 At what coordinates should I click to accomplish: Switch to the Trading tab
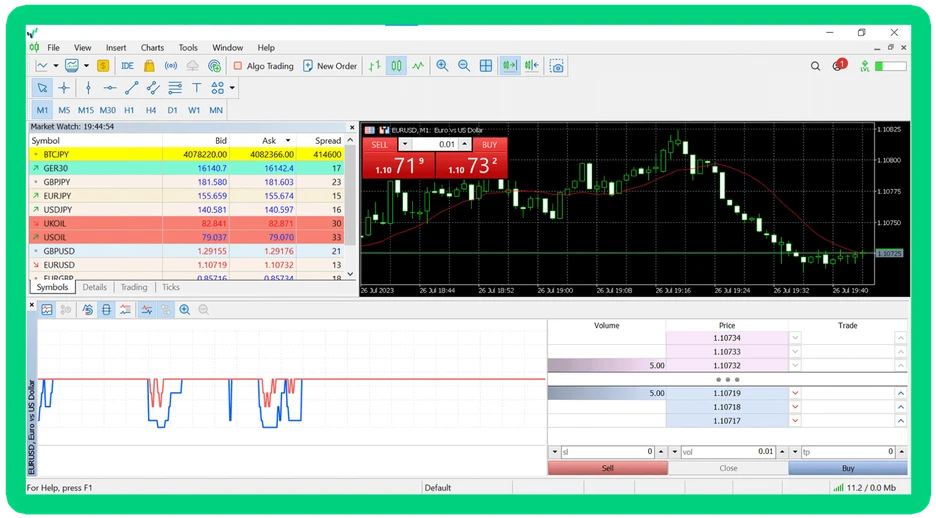pyautogui.click(x=134, y=288)
